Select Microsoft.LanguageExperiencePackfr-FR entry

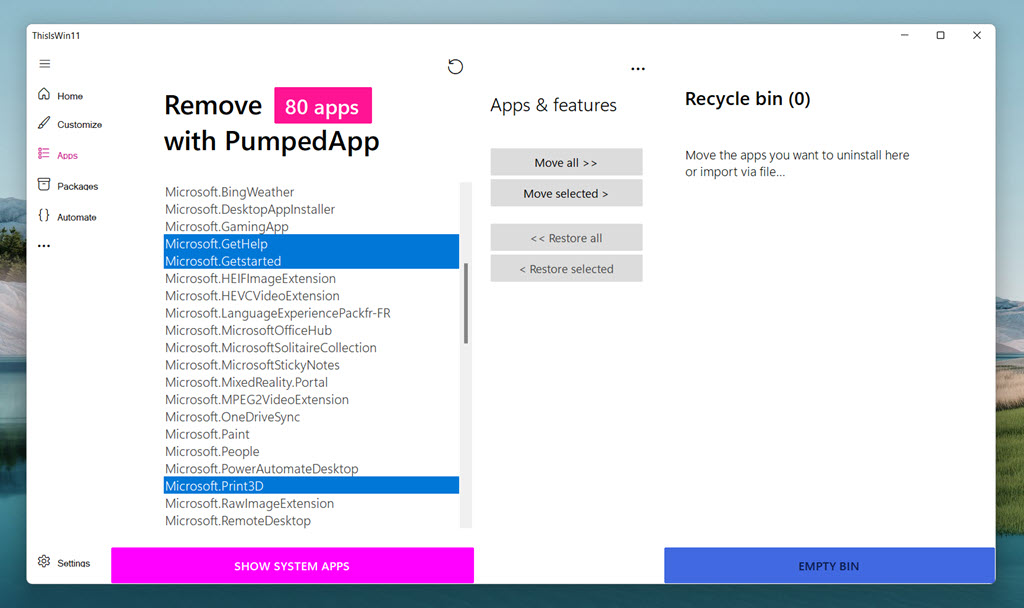tap(311, 313)
